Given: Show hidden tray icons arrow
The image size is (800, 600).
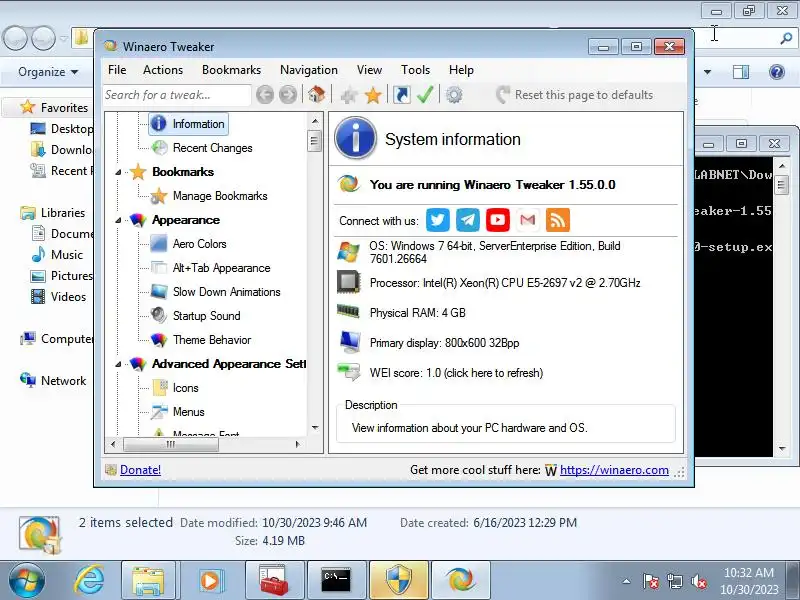Looking at the screenshot, I should pos(626,581).
